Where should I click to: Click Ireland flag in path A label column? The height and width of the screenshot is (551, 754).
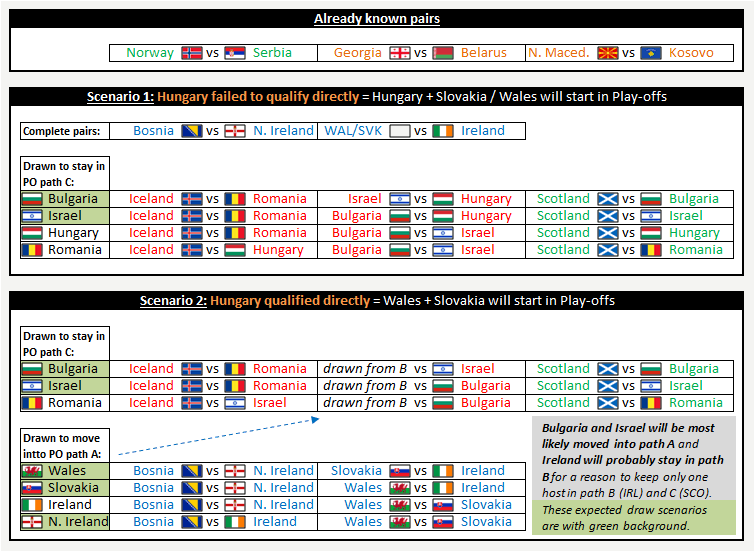(x=32, y=505)
